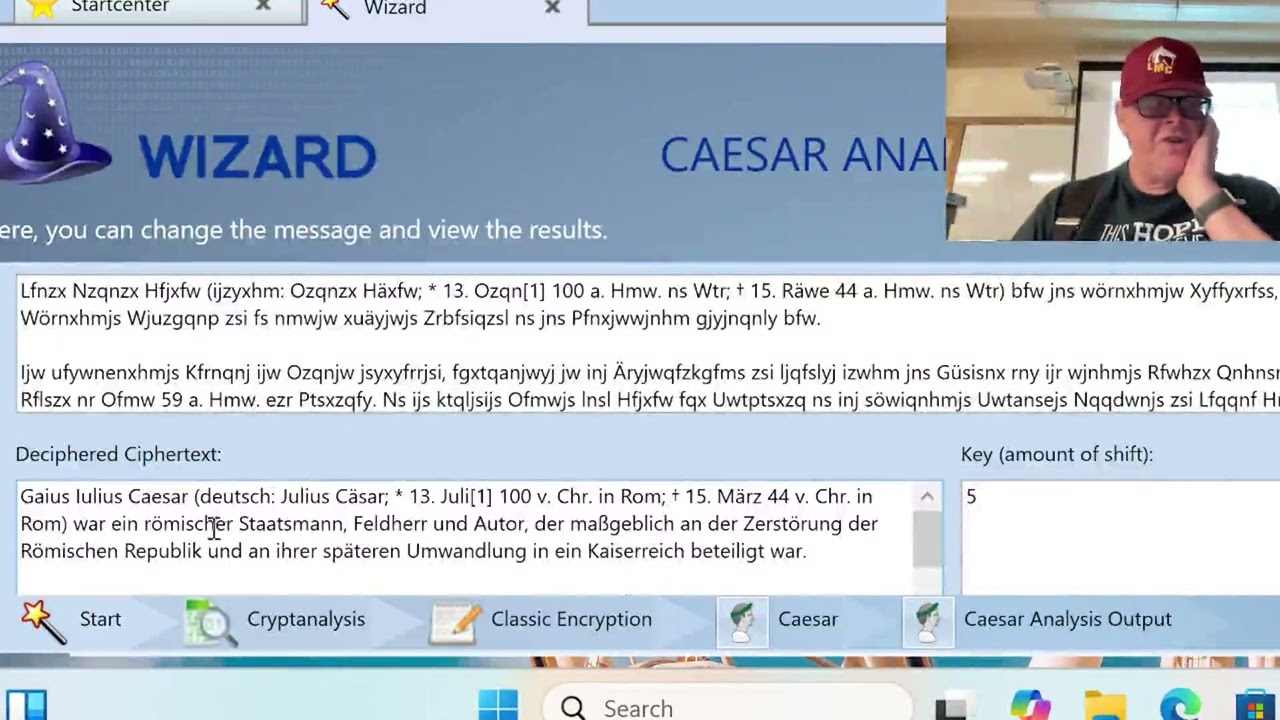Launch Microsoft Edge from the taskbar
Viewport: 1280px width, 720px height.
(x=1180, y=706)
